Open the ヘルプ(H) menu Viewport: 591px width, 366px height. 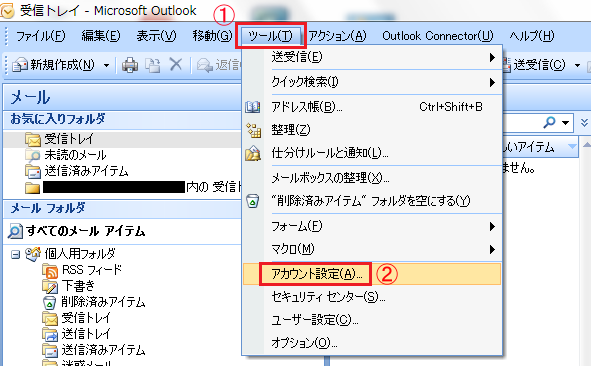(531, 36)
